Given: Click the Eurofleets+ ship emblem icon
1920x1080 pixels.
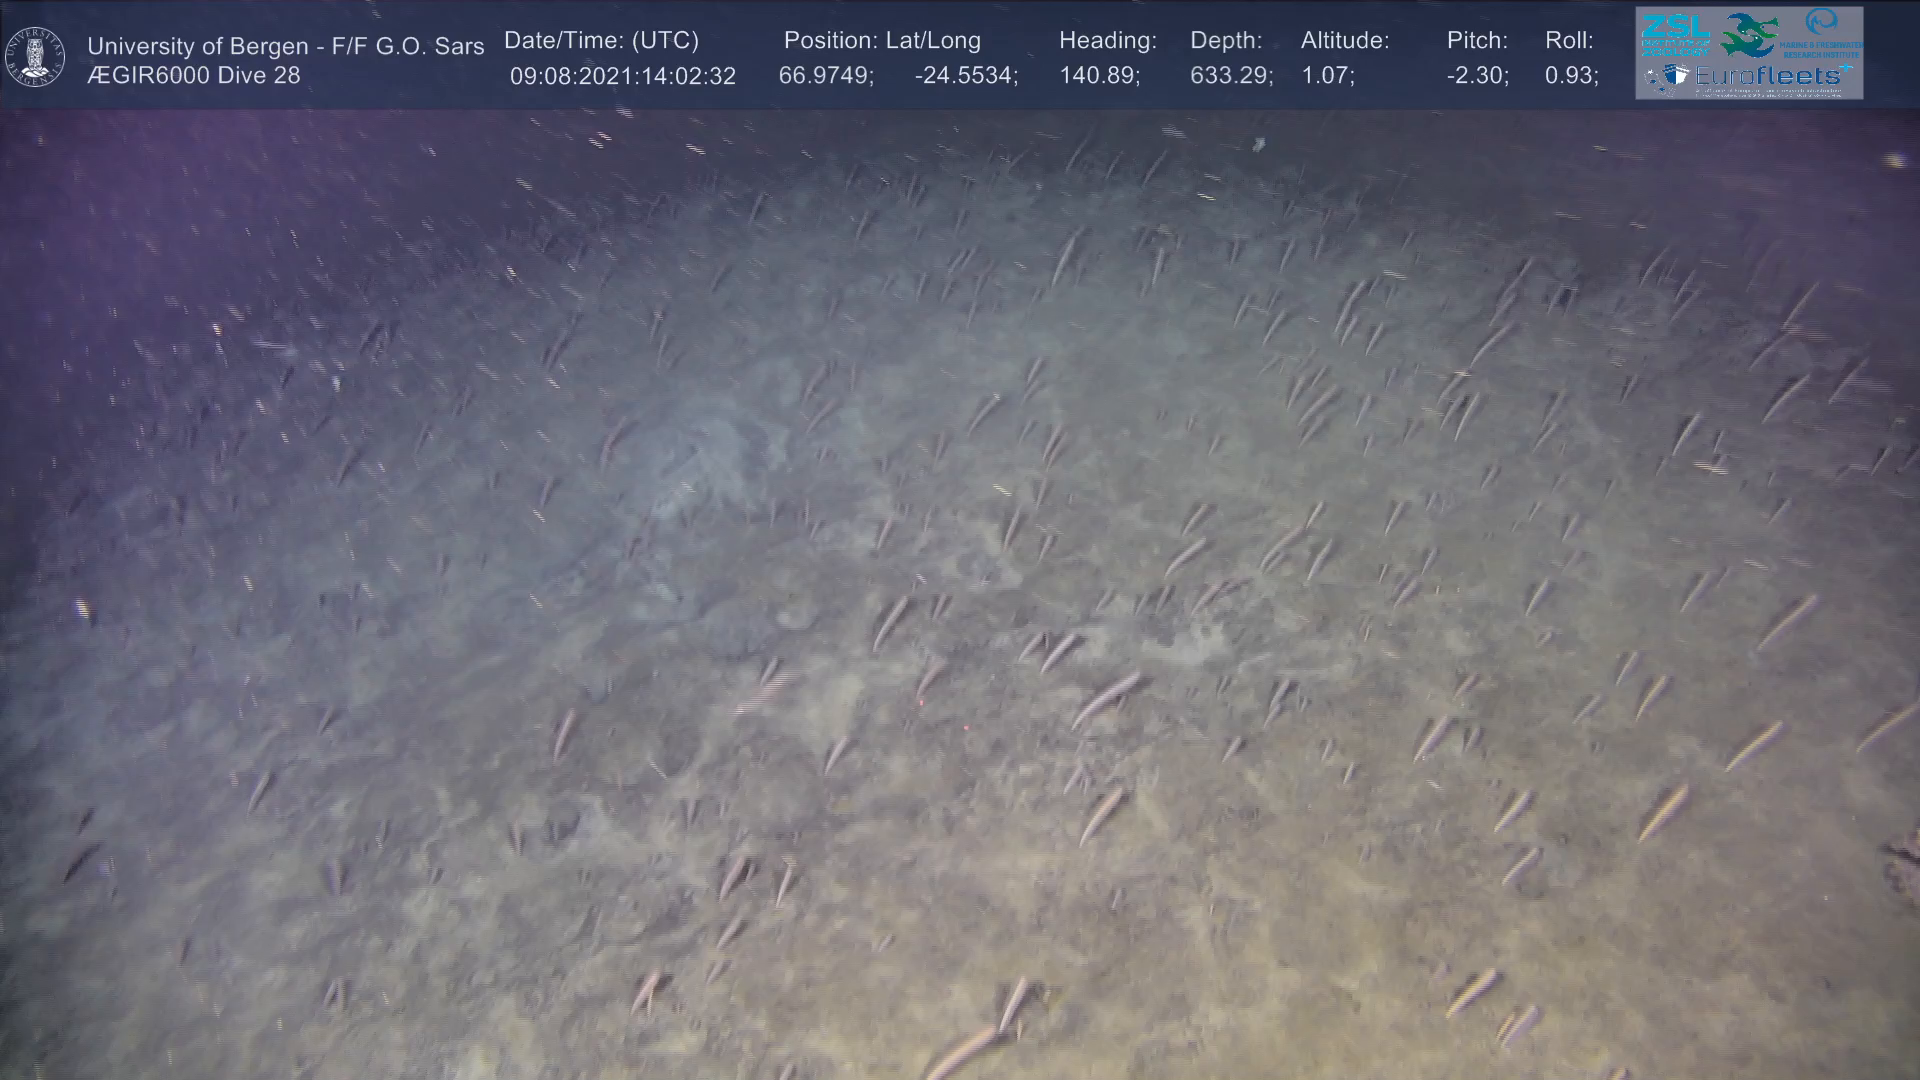Looking at the screenshot, I should (x=1668, y=77).
